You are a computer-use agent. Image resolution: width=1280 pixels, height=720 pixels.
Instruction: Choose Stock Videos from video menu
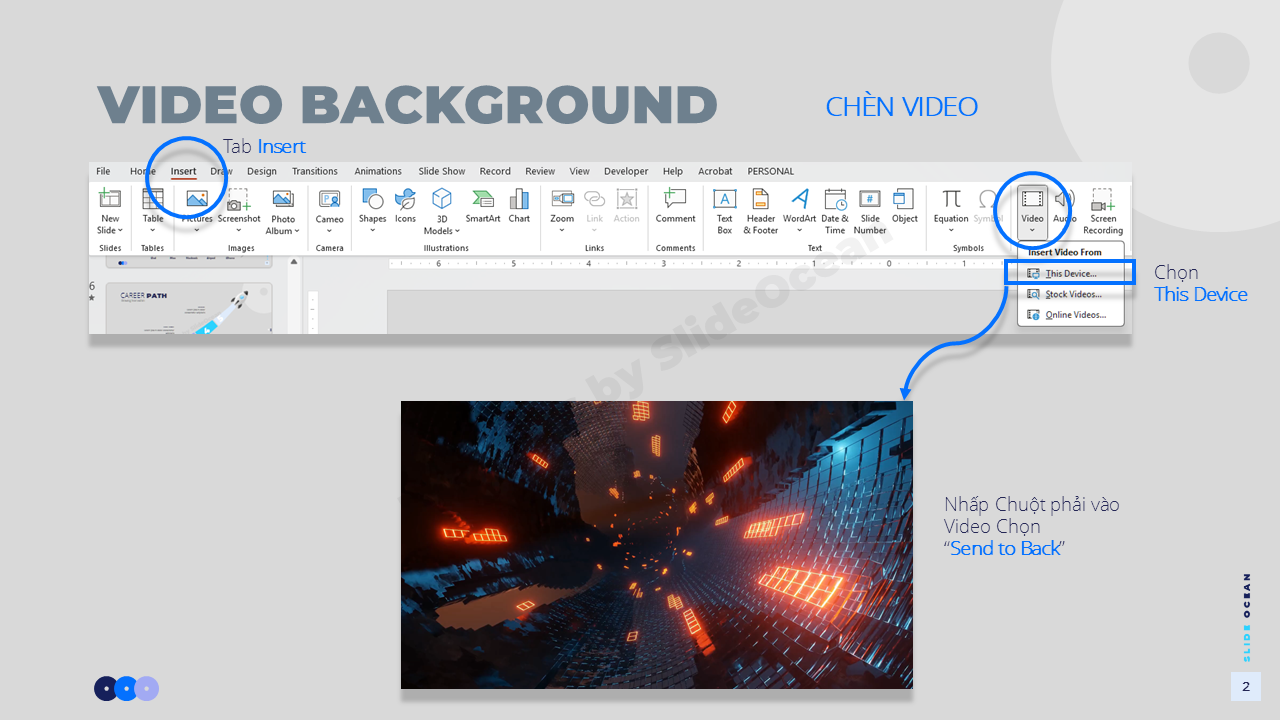tap(1071, 294)
